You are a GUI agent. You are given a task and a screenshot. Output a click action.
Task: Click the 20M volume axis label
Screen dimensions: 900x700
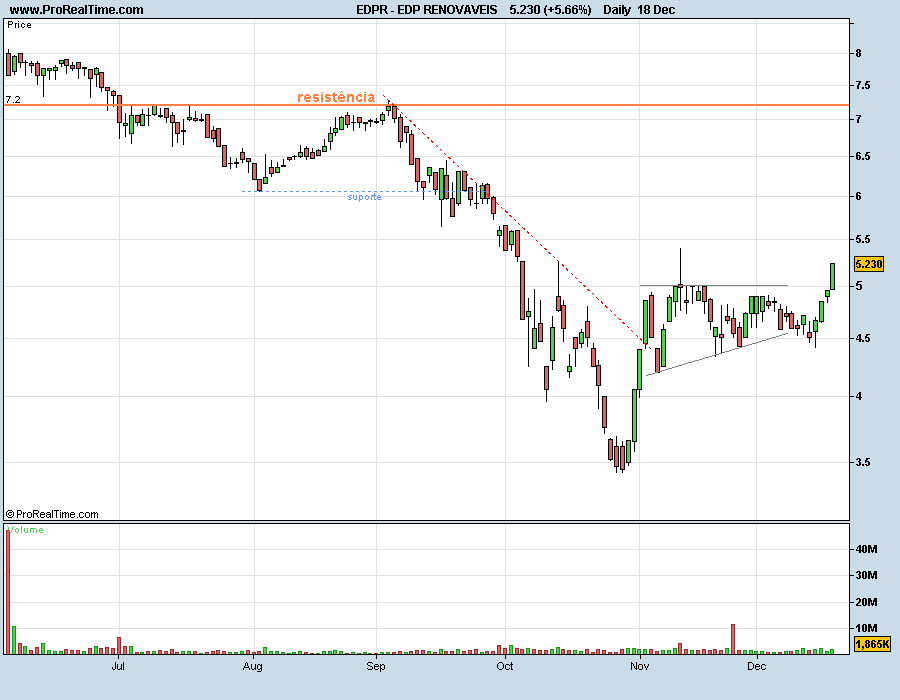pyautogui.click(x=866, y=602)
